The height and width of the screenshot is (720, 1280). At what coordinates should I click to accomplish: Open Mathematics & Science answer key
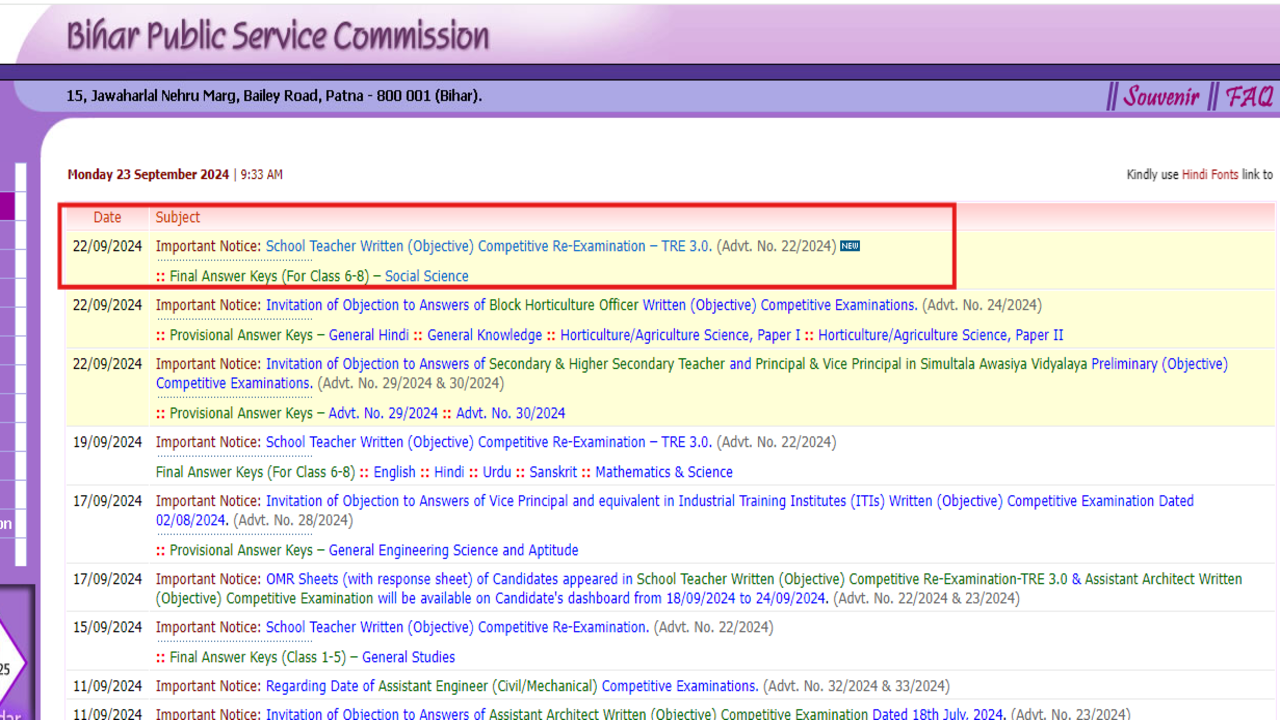[x=663, y=472]
